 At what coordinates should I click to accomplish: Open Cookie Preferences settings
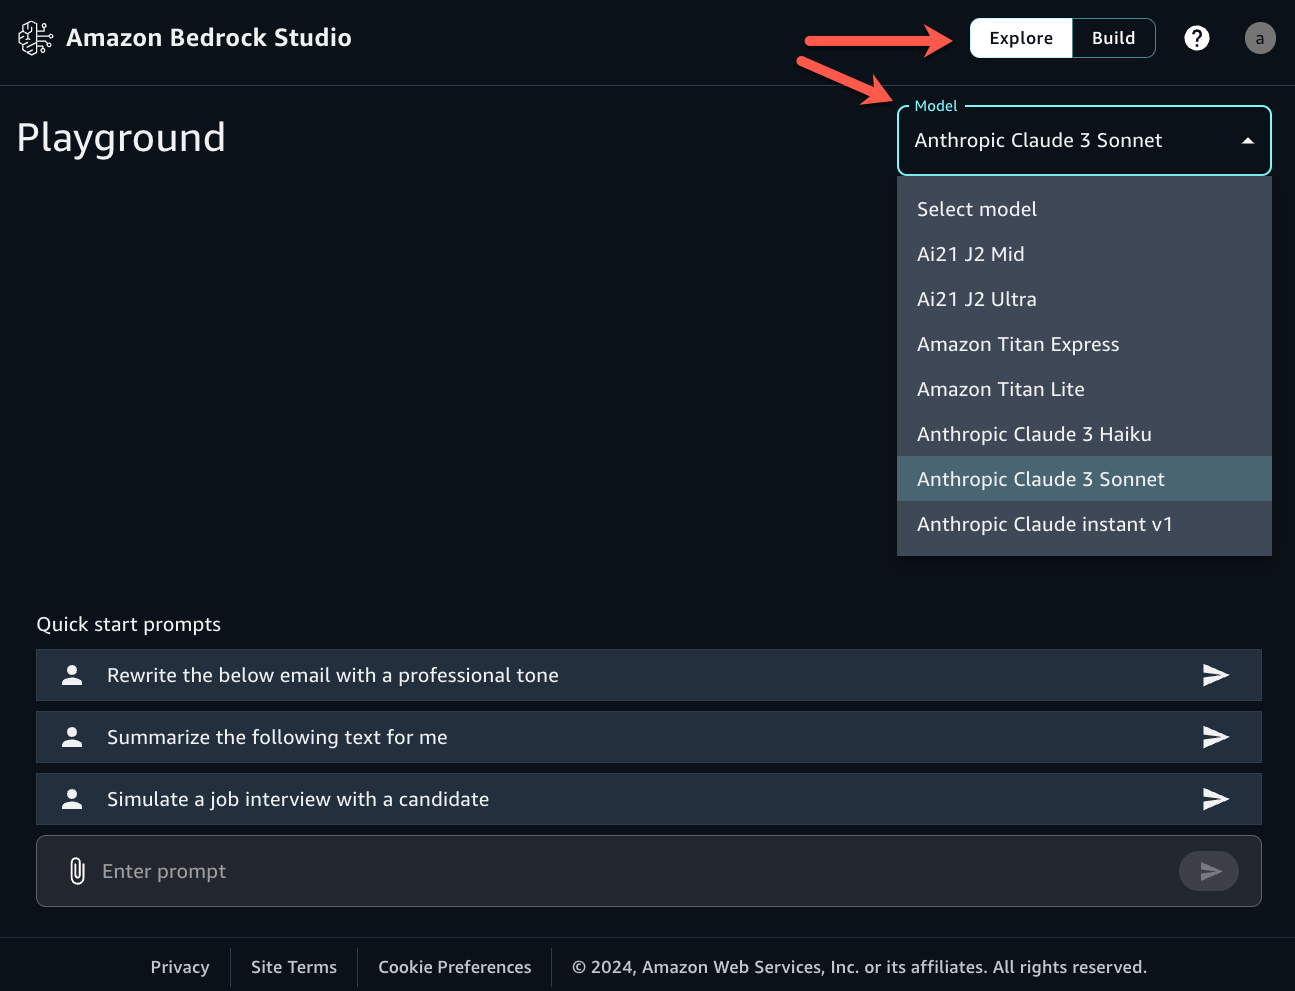coord(454,967)
